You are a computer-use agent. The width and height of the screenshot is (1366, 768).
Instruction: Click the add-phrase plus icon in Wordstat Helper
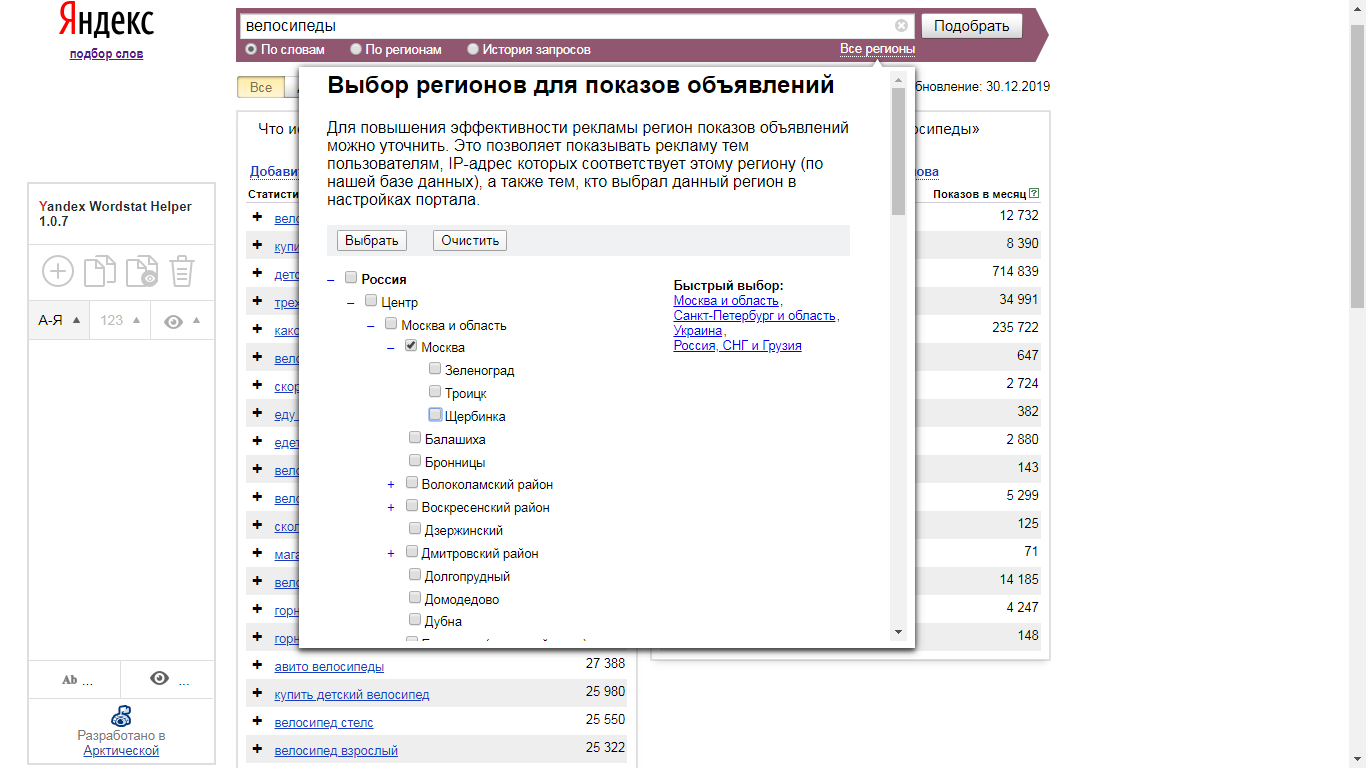58,271
